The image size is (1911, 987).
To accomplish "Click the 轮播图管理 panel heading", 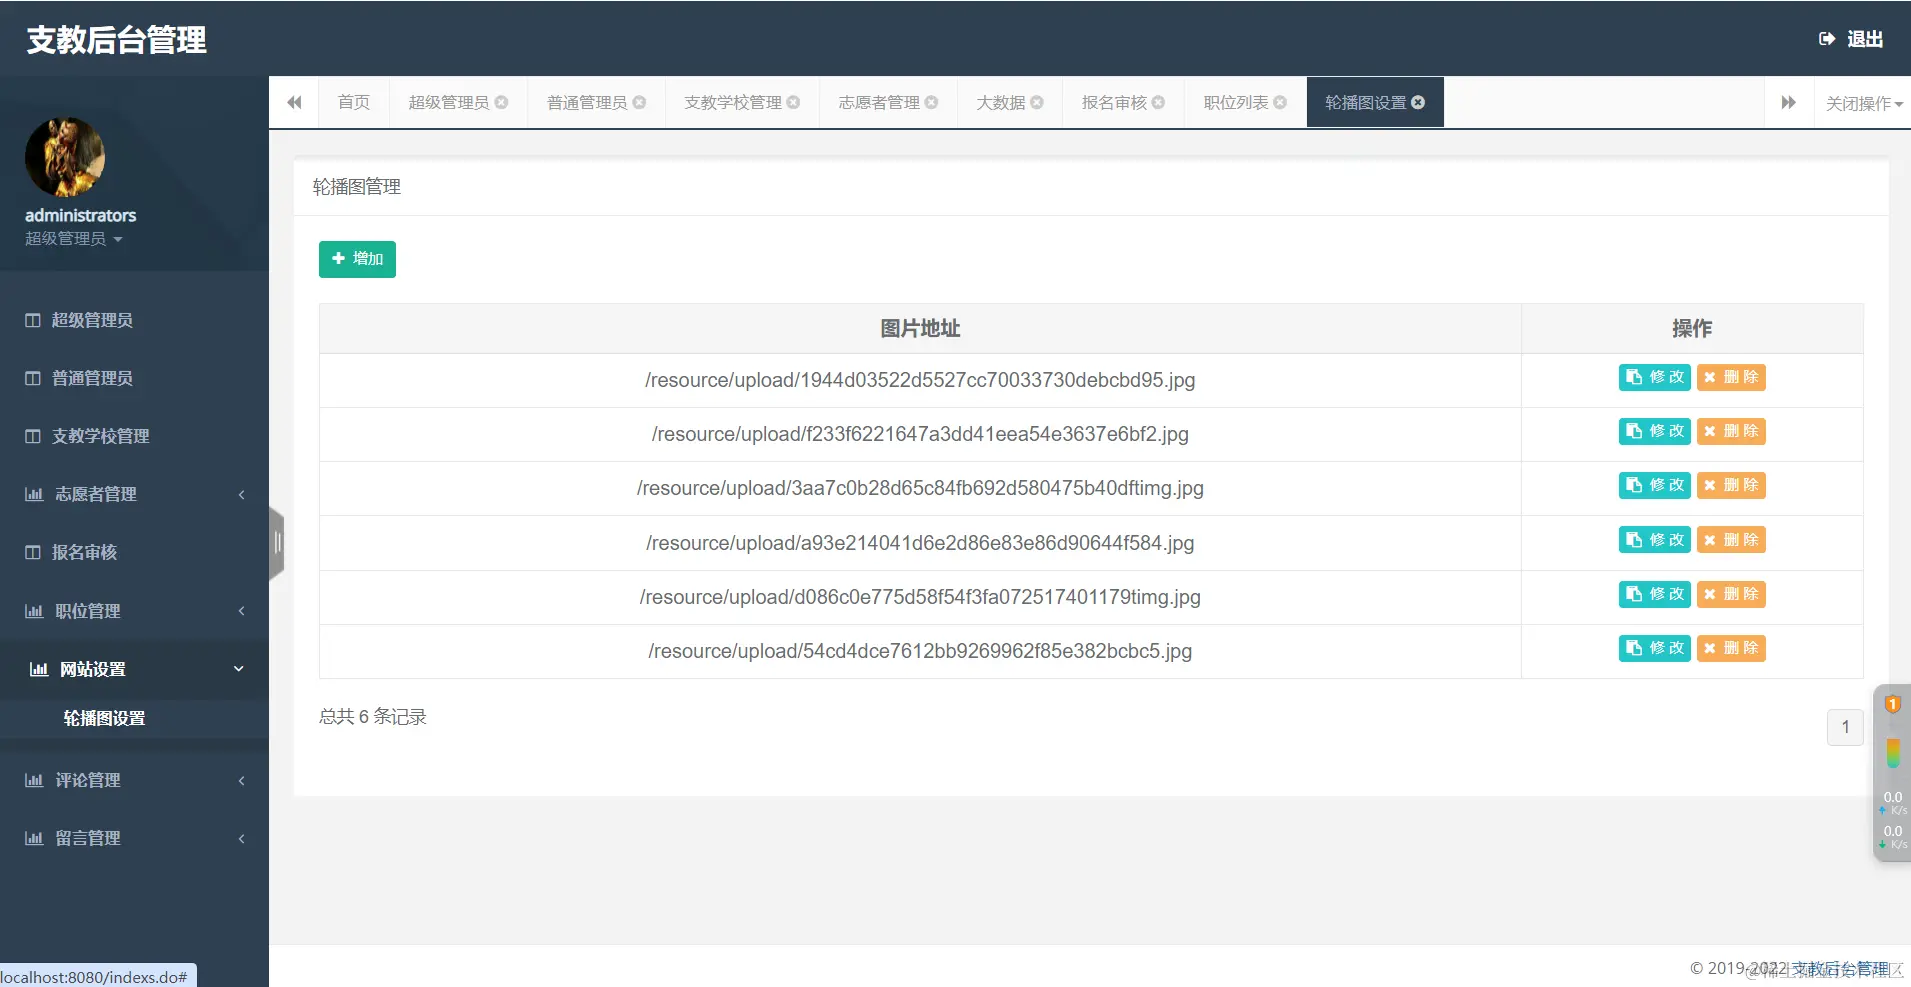I will point(357,187).
